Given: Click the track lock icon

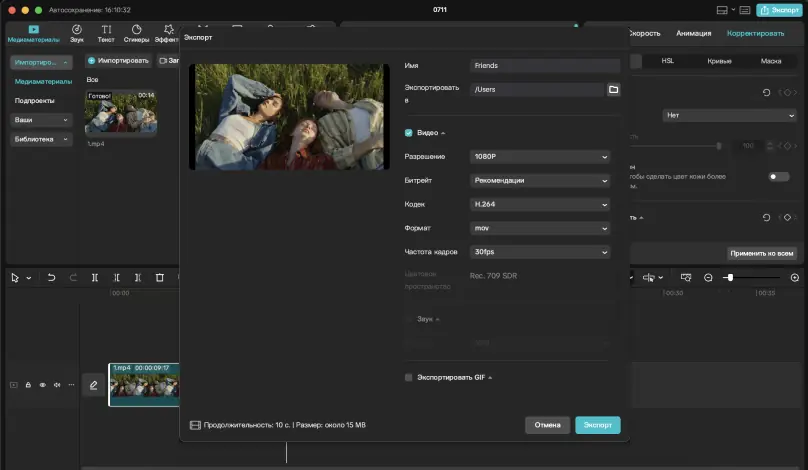Looking at the screenshot, I should [28, 385].
